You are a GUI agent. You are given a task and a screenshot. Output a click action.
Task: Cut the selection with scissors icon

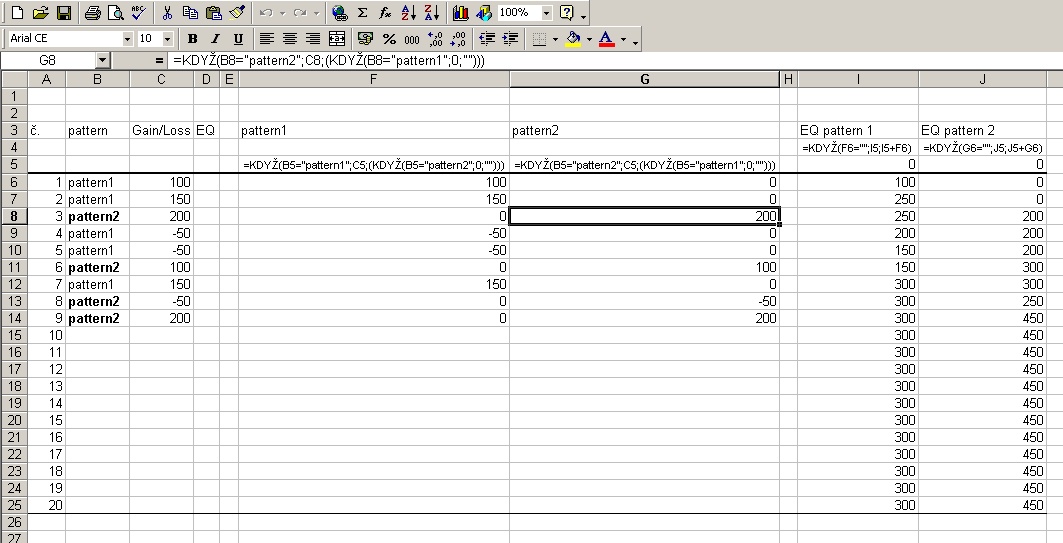(x=167, y=12)
